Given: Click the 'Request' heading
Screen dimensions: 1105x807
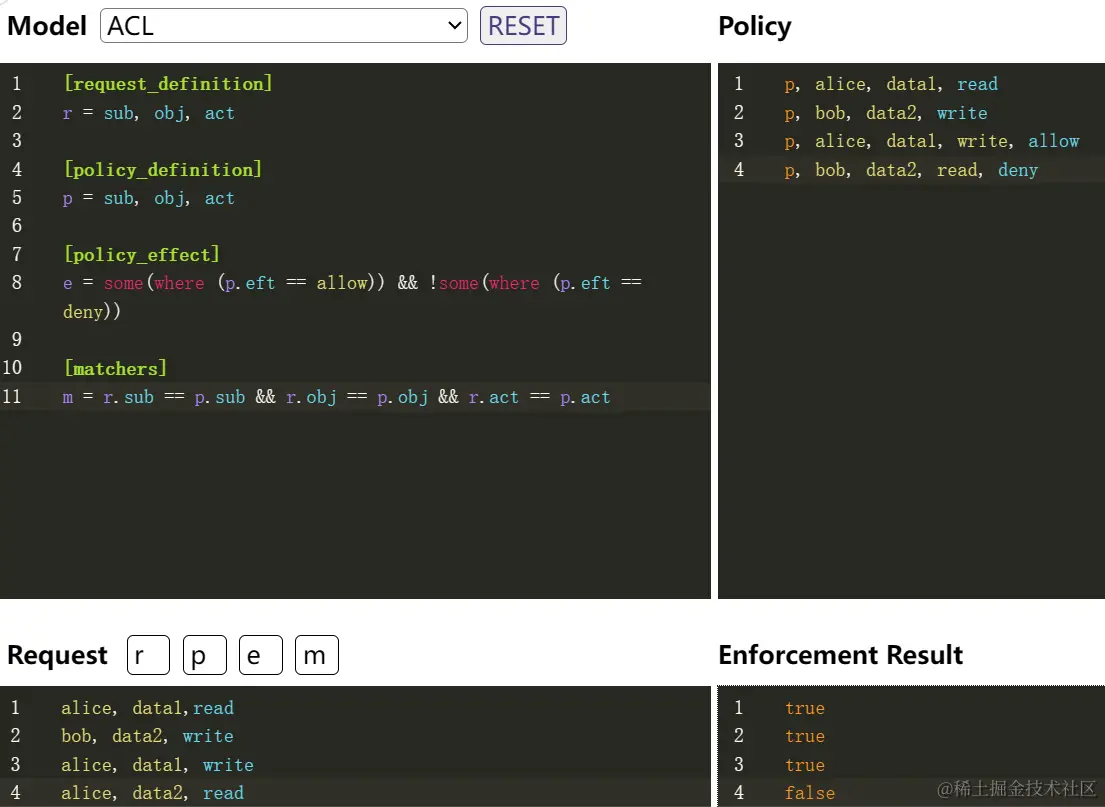Looking at the screenshot, I should click(x=57, y=655).
